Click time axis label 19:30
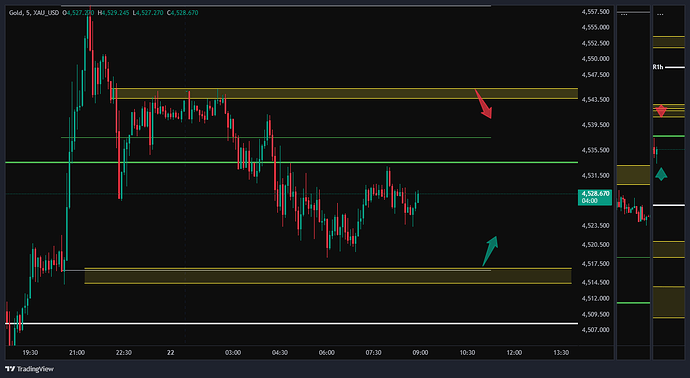Screen dimensions: 690x378 [30, 352]
